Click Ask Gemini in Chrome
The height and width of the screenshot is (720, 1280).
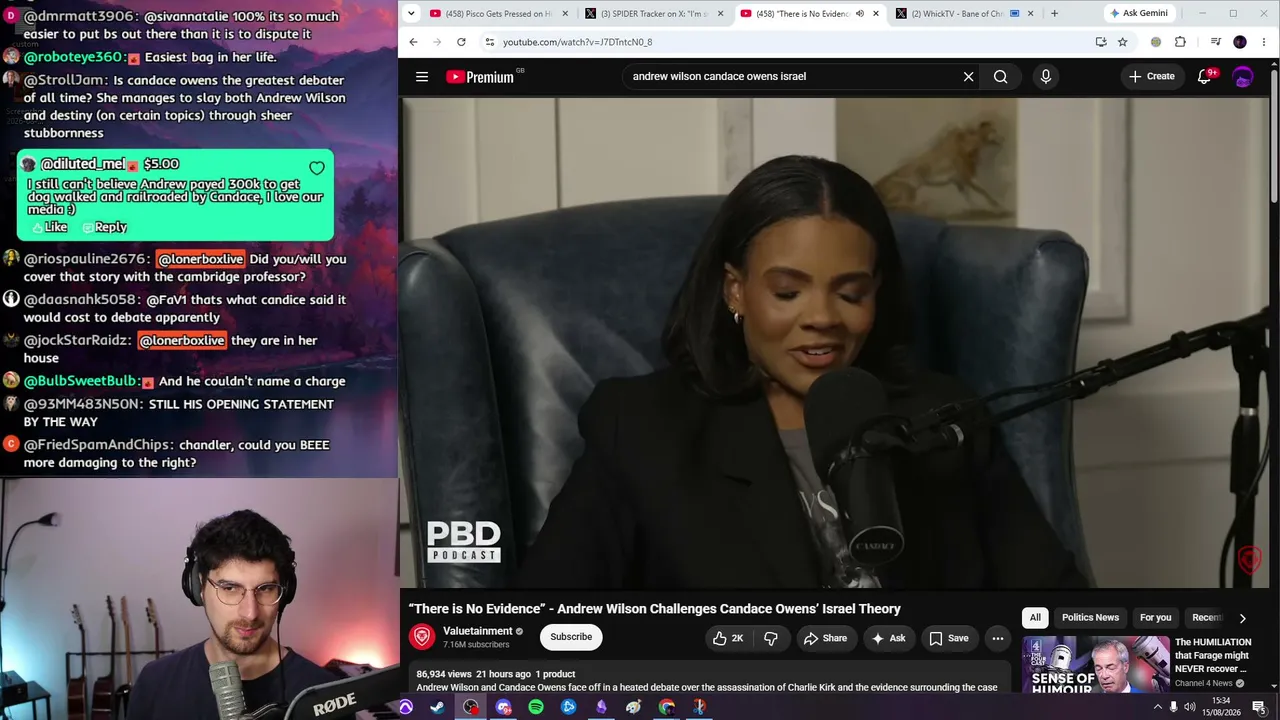click(1138, 14)
